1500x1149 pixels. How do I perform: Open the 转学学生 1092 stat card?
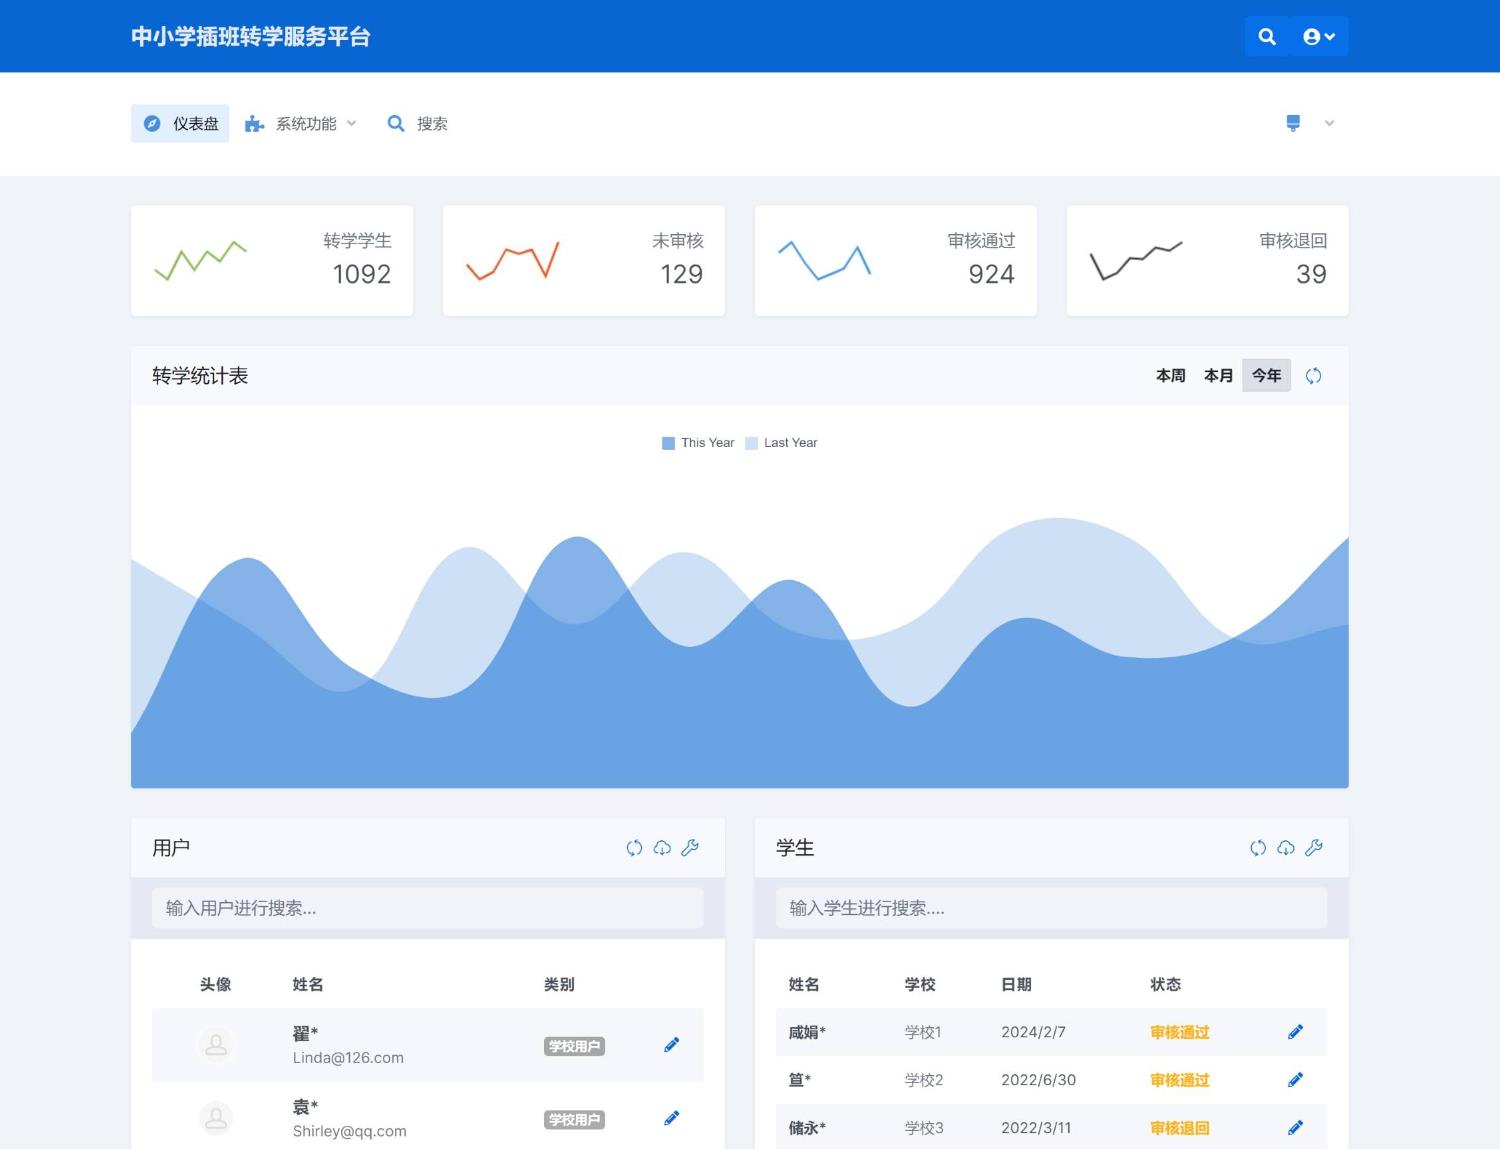click(x=272, y=261)
